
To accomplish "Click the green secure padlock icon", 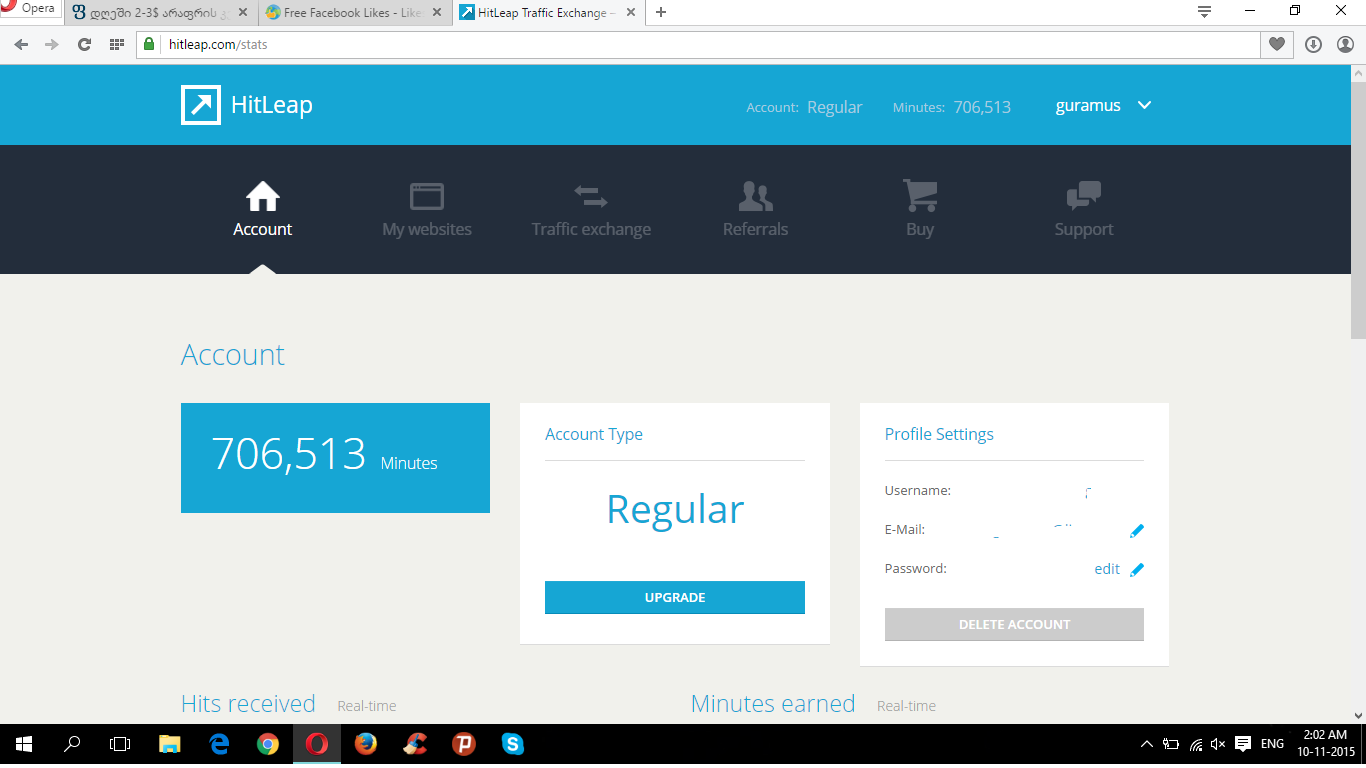I will (149, 45).
